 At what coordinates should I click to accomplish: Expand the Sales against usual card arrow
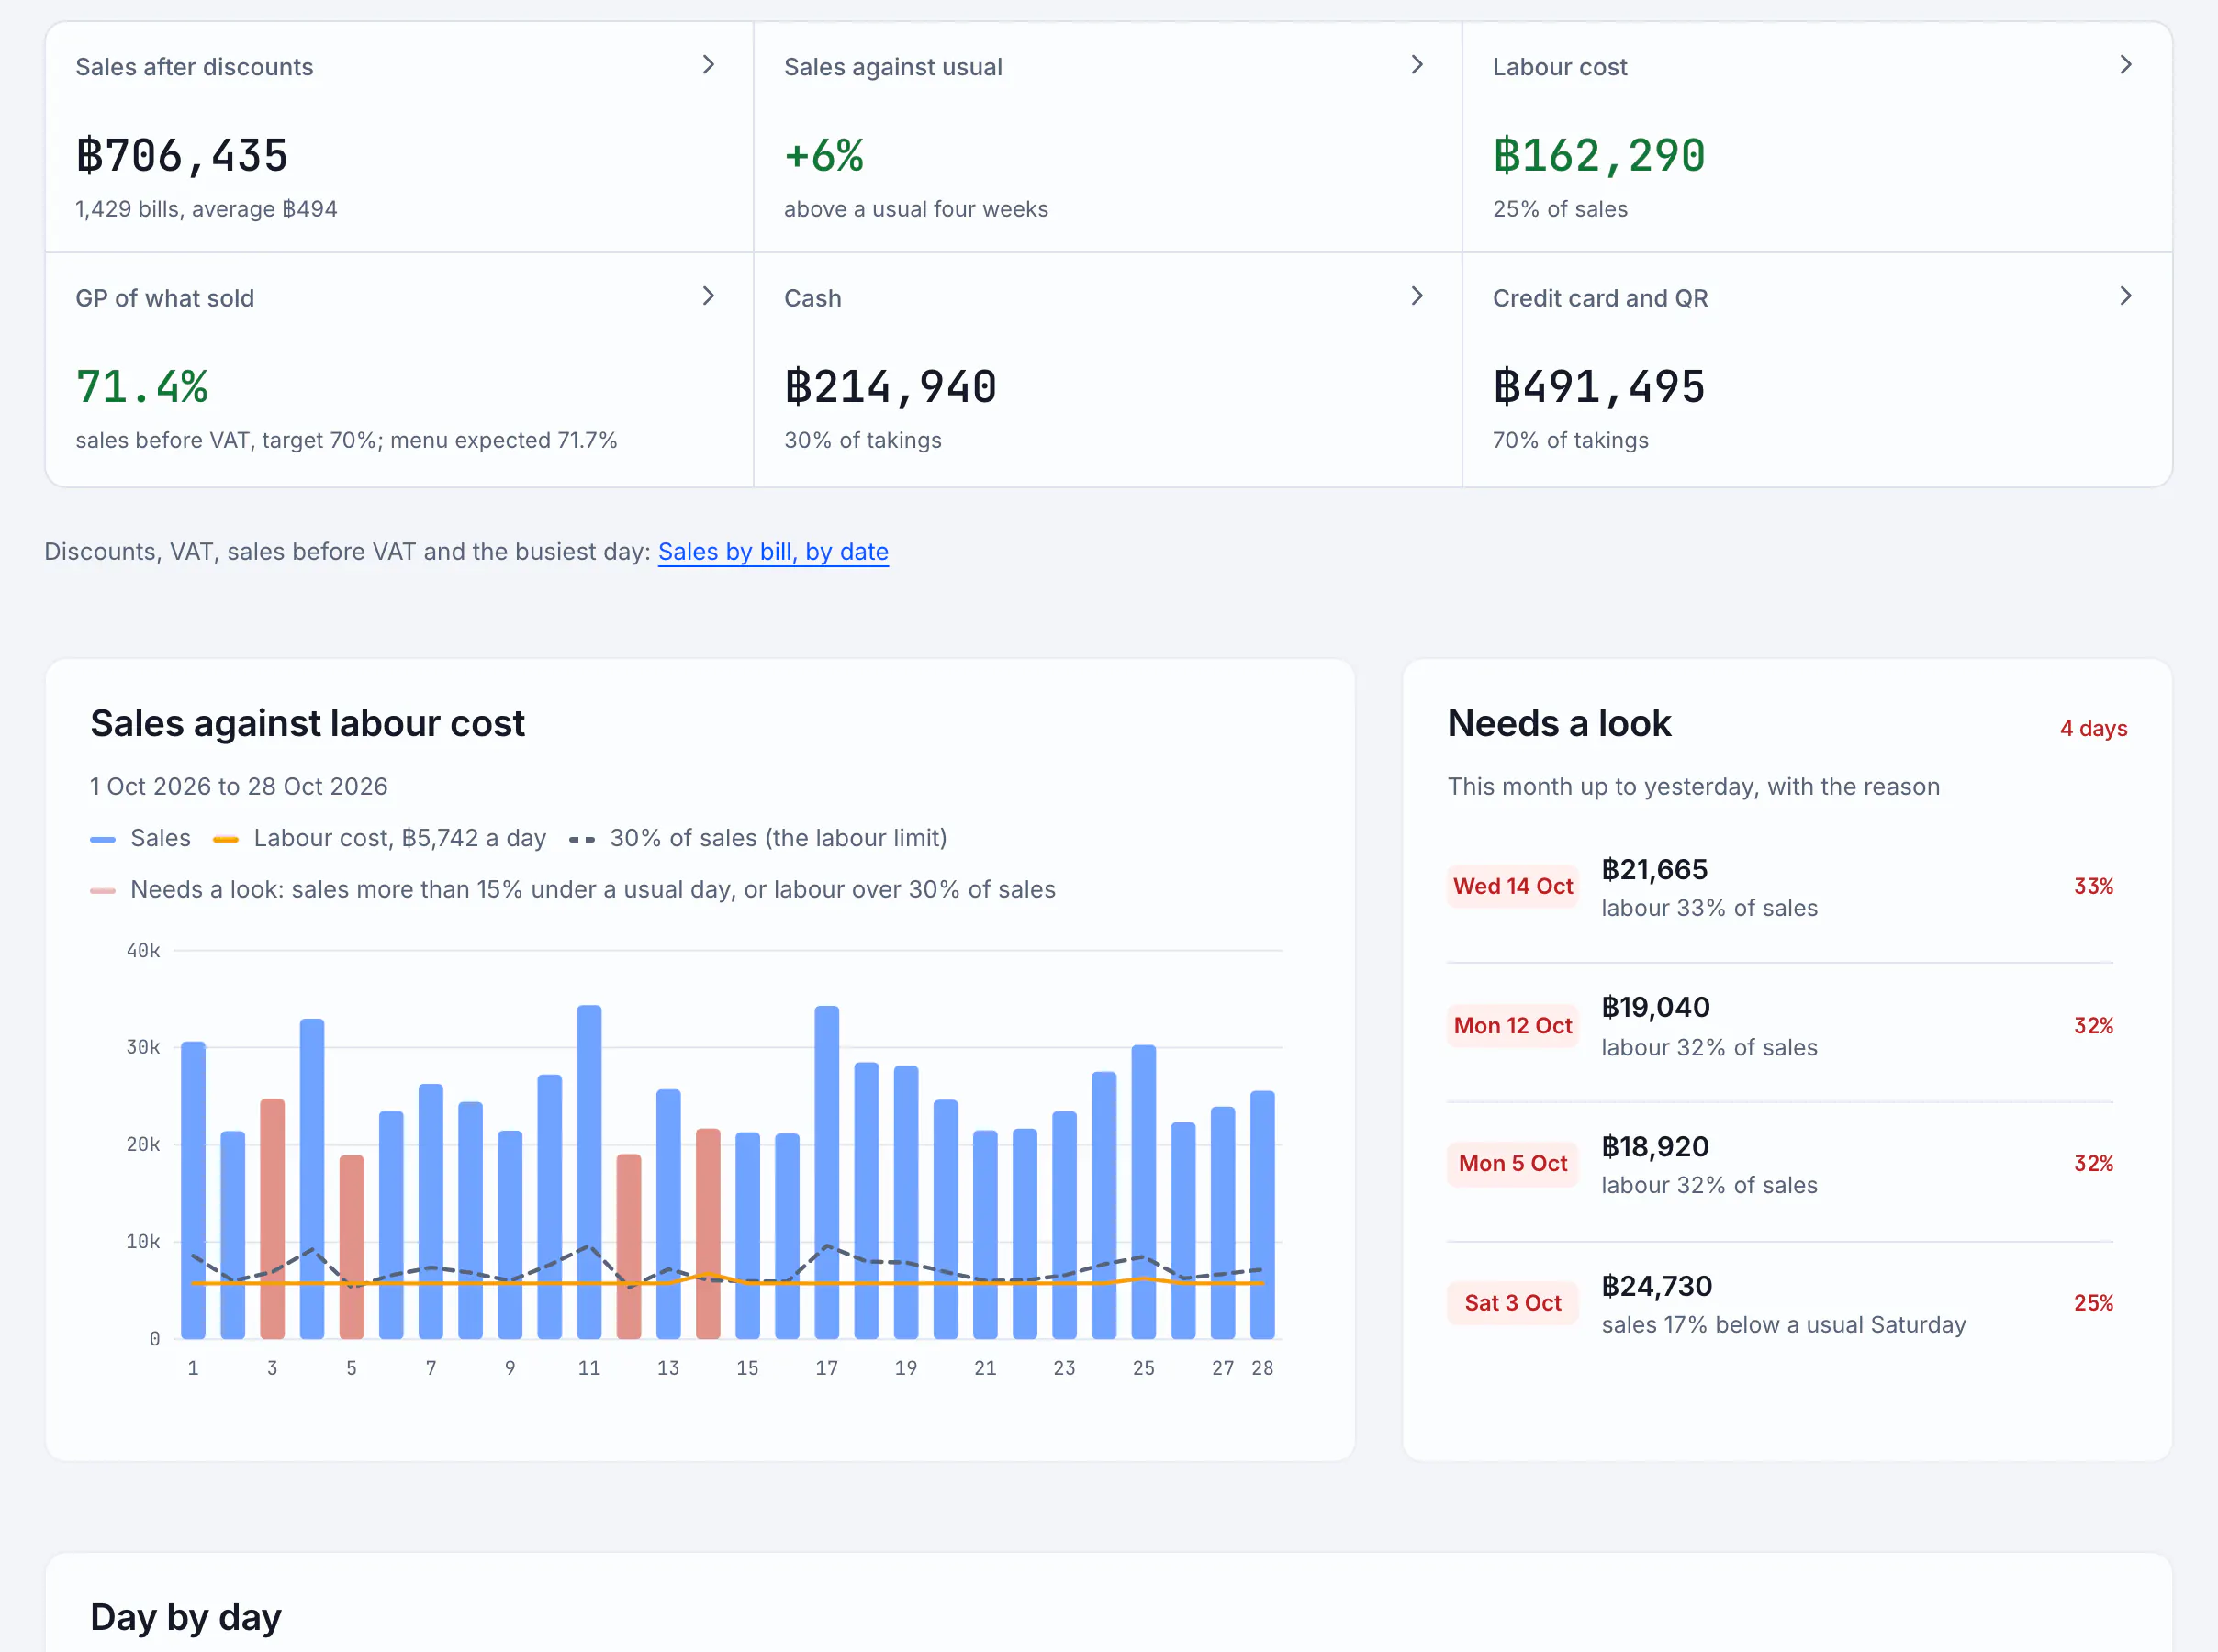pos(1416,65)
